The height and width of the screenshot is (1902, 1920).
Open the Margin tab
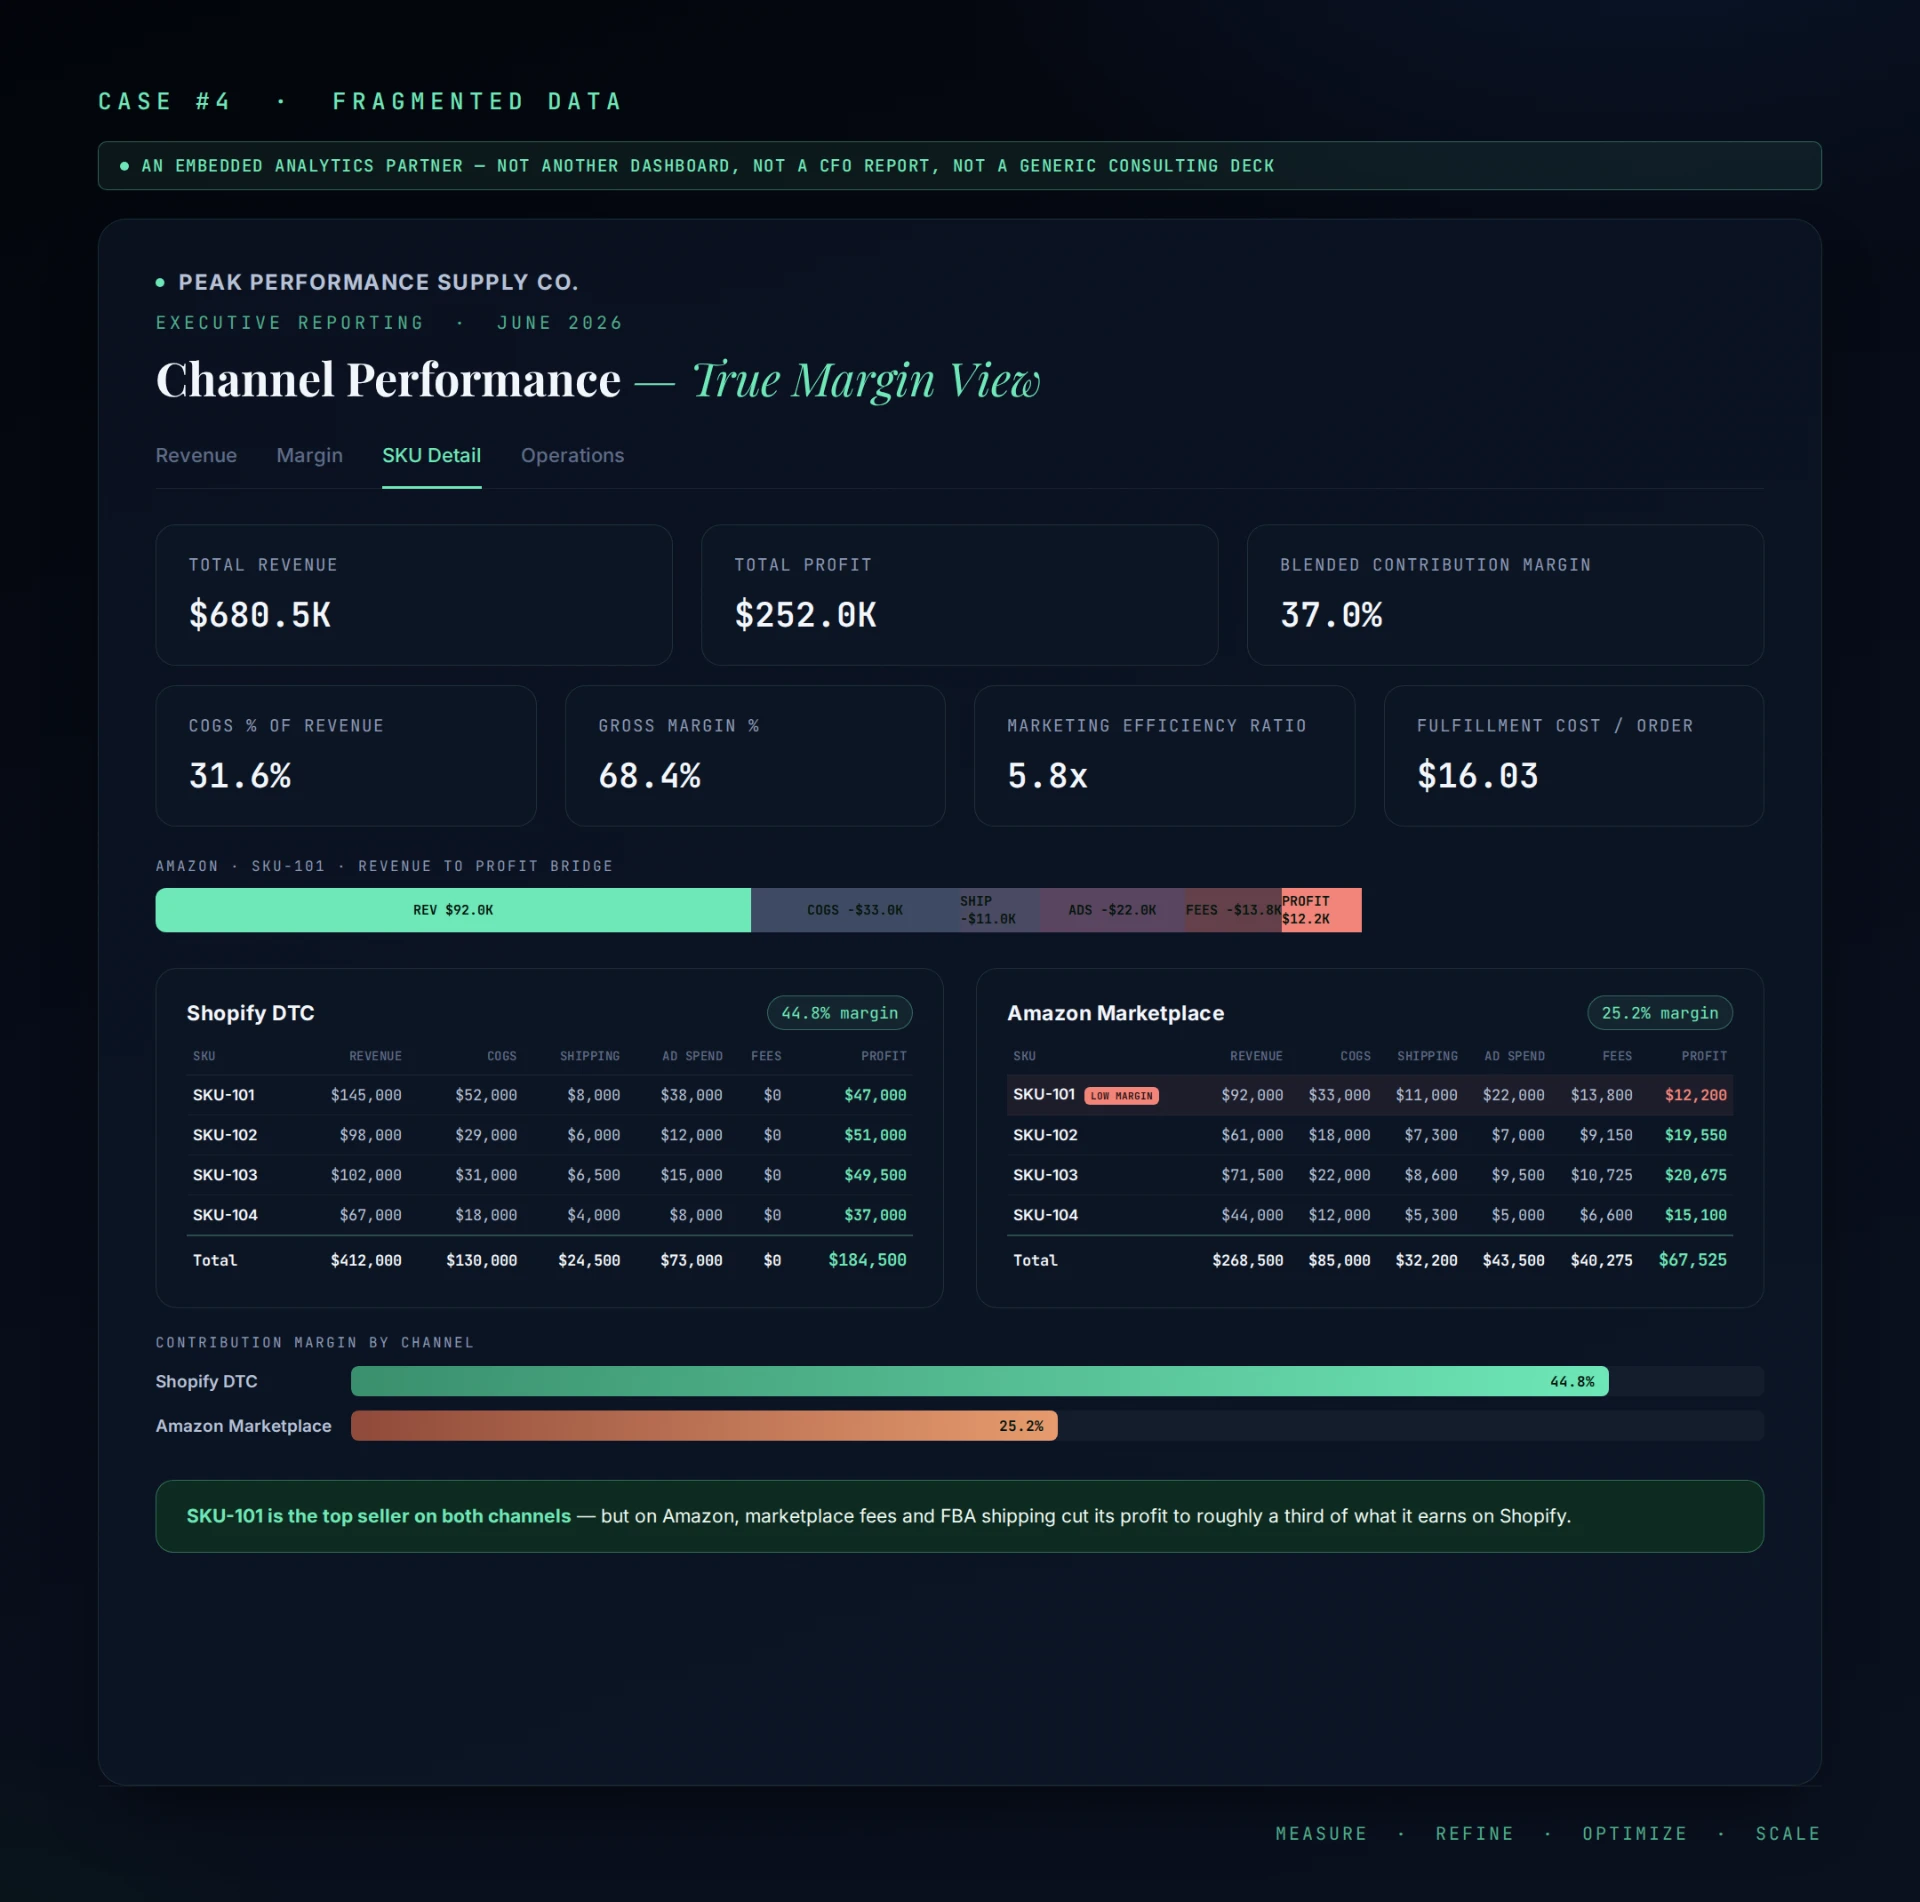(309, 456)
